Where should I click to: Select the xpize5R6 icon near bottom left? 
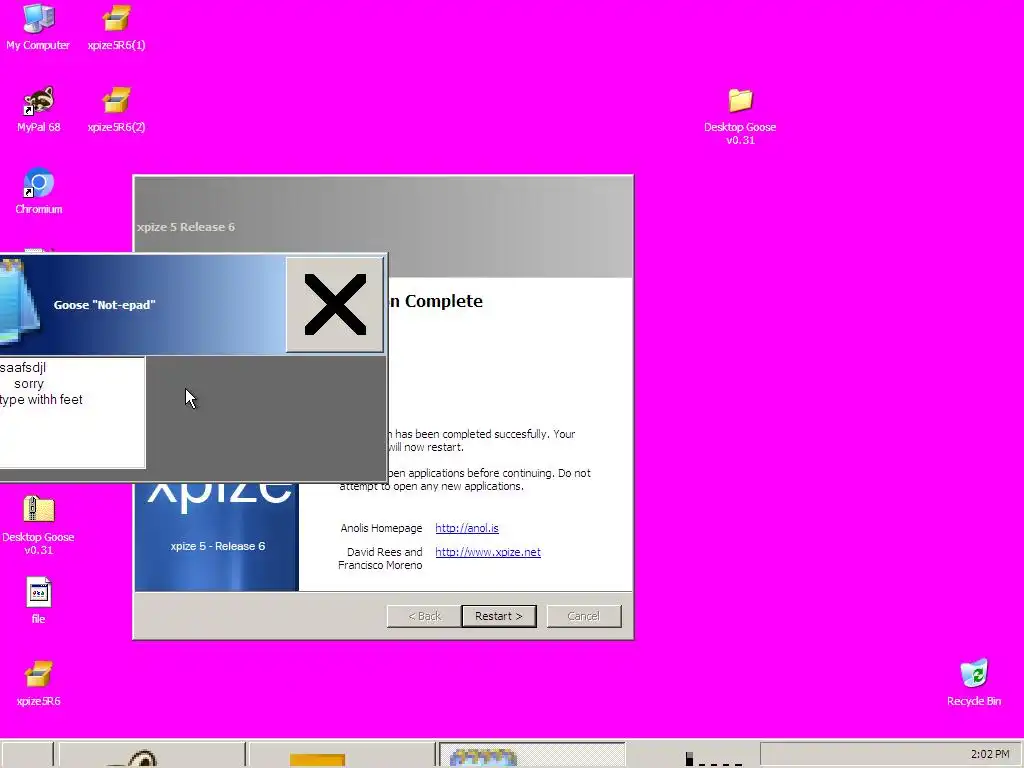(39, 683)
